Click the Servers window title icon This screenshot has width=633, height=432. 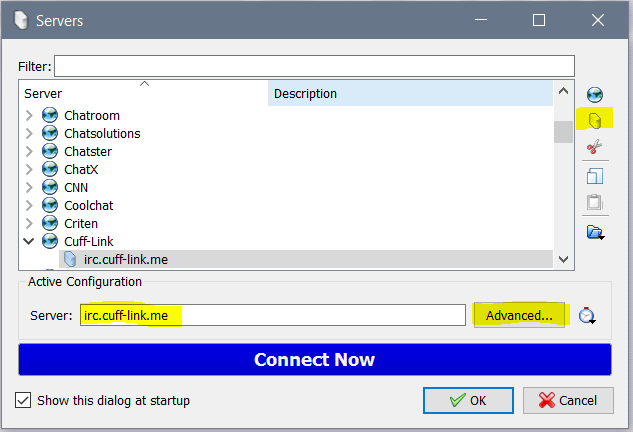click(21, 20)
